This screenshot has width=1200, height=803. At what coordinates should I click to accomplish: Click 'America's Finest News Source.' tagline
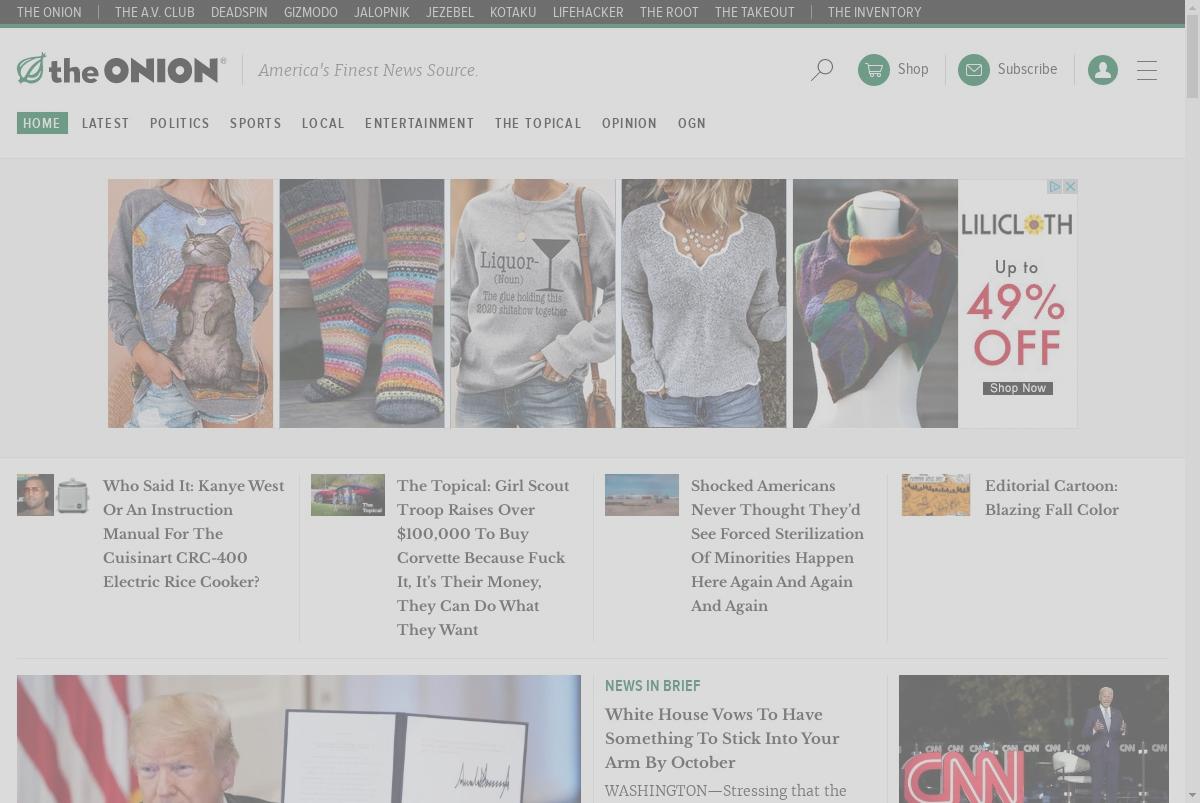368,70
